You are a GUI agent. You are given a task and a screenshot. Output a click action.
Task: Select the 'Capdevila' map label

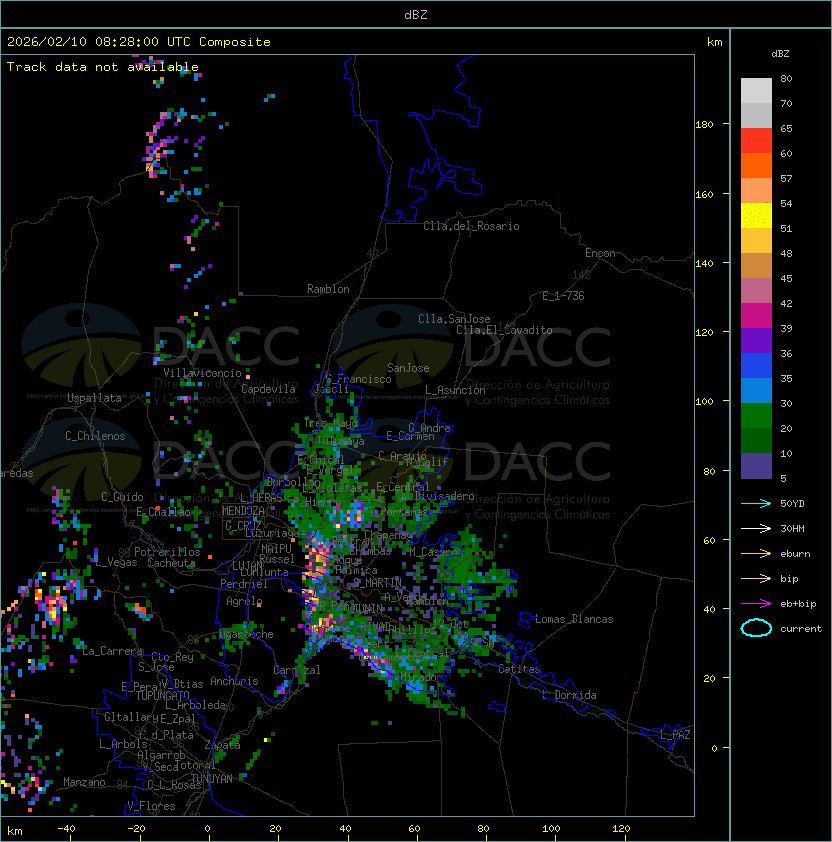[x=268, y=389]
